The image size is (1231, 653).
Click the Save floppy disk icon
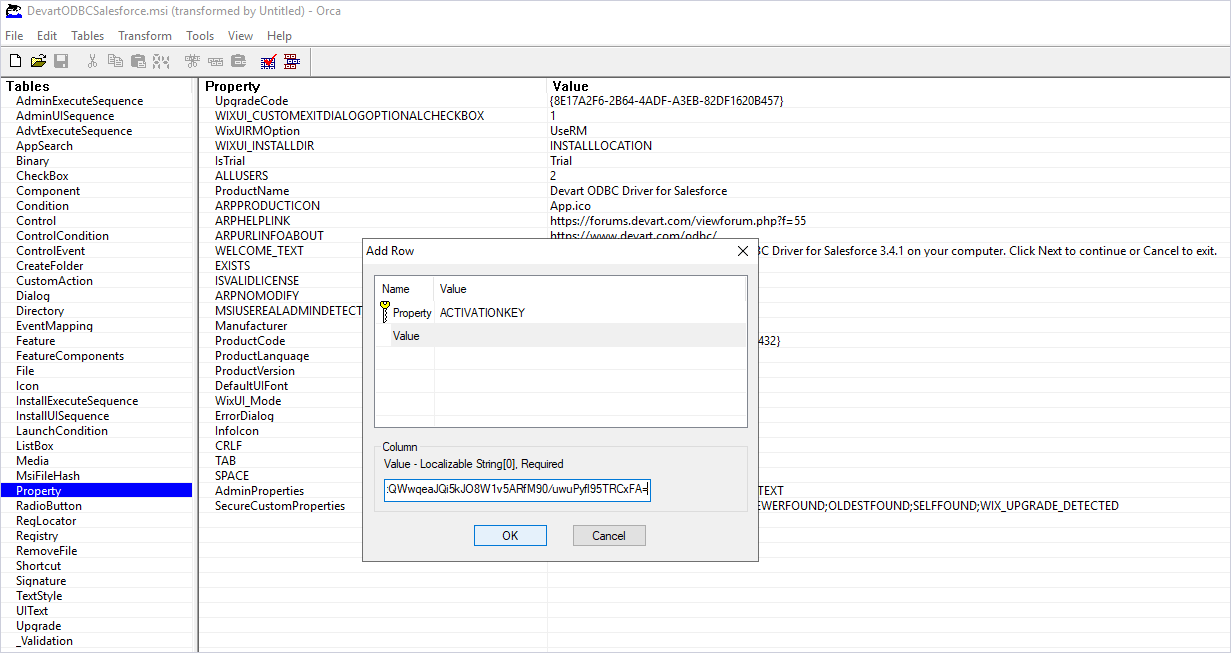(x=61, y=60)
